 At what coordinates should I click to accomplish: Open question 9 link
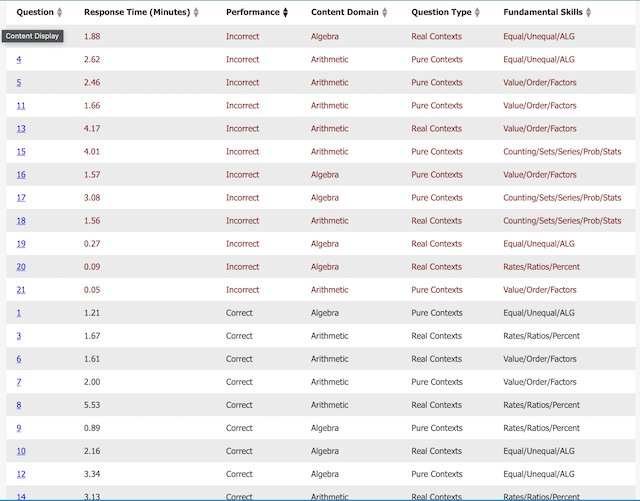click(19, 428)
